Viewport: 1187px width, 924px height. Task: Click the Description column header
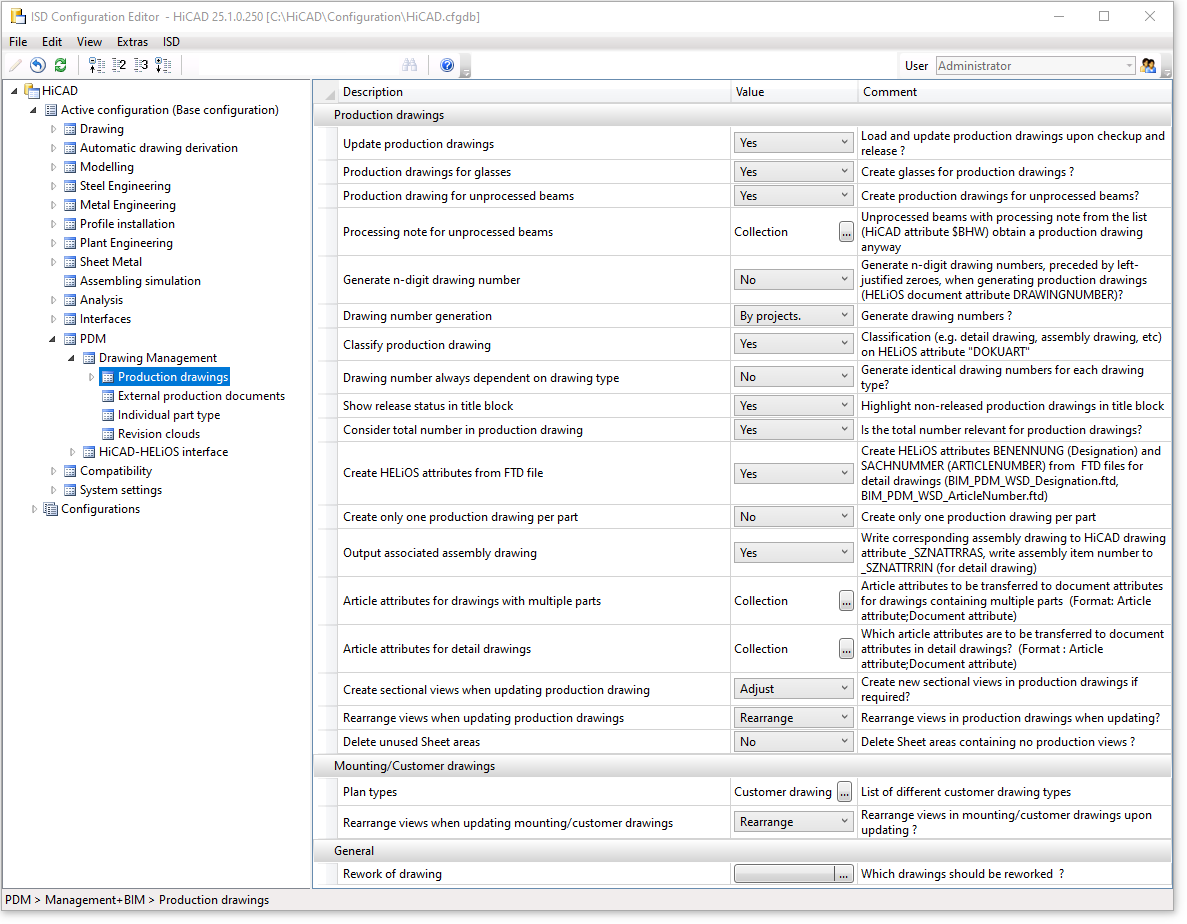[534, 92]
